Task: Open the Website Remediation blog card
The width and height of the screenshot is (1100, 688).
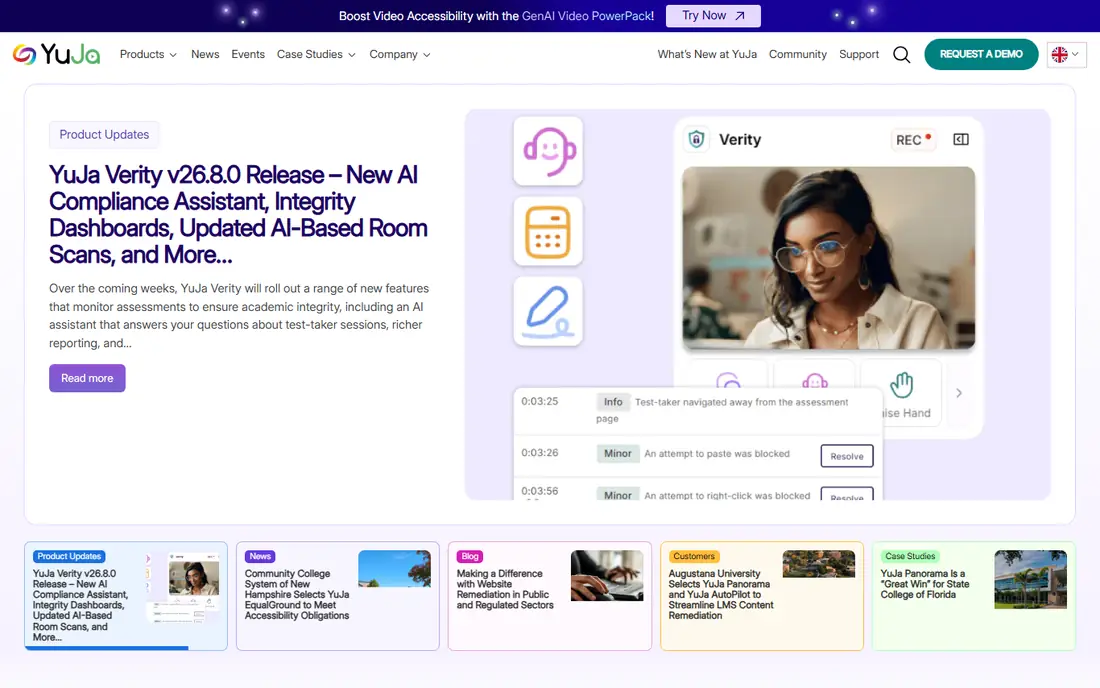Action: pyautogui.click(x=549, y=595)
